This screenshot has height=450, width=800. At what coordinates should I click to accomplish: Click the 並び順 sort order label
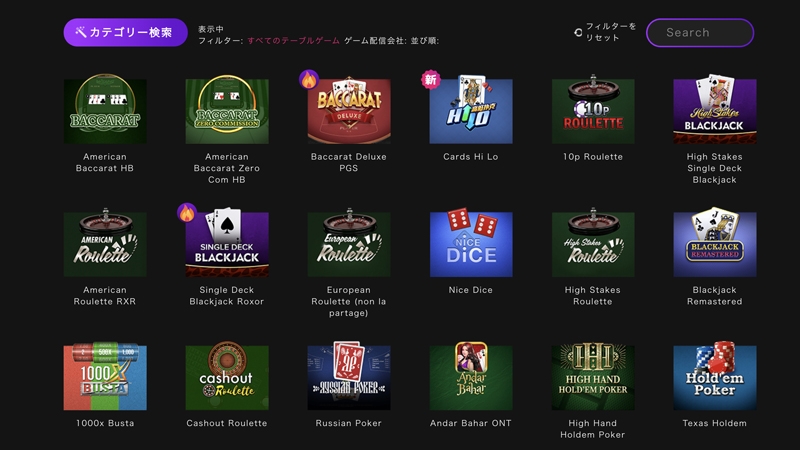[x=425, y=41]
